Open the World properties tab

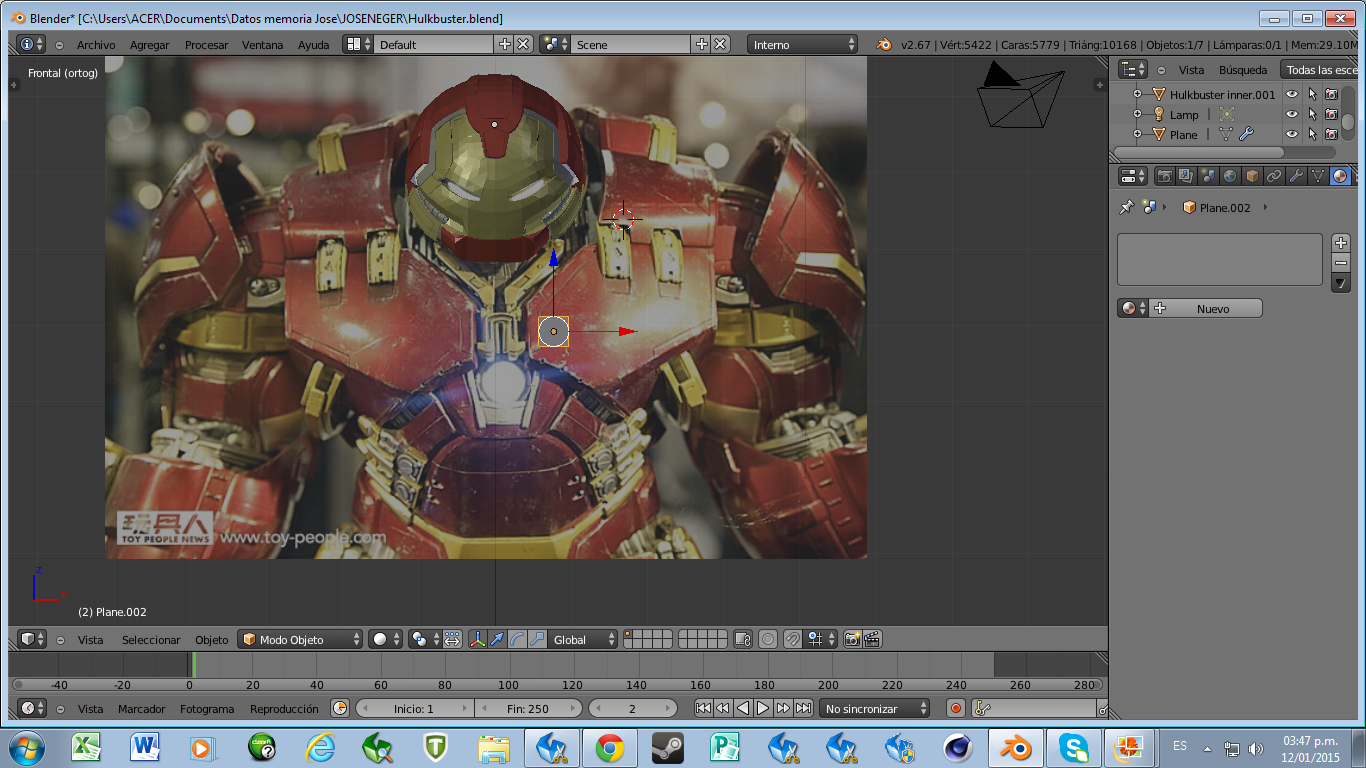tap(1230, 176)
